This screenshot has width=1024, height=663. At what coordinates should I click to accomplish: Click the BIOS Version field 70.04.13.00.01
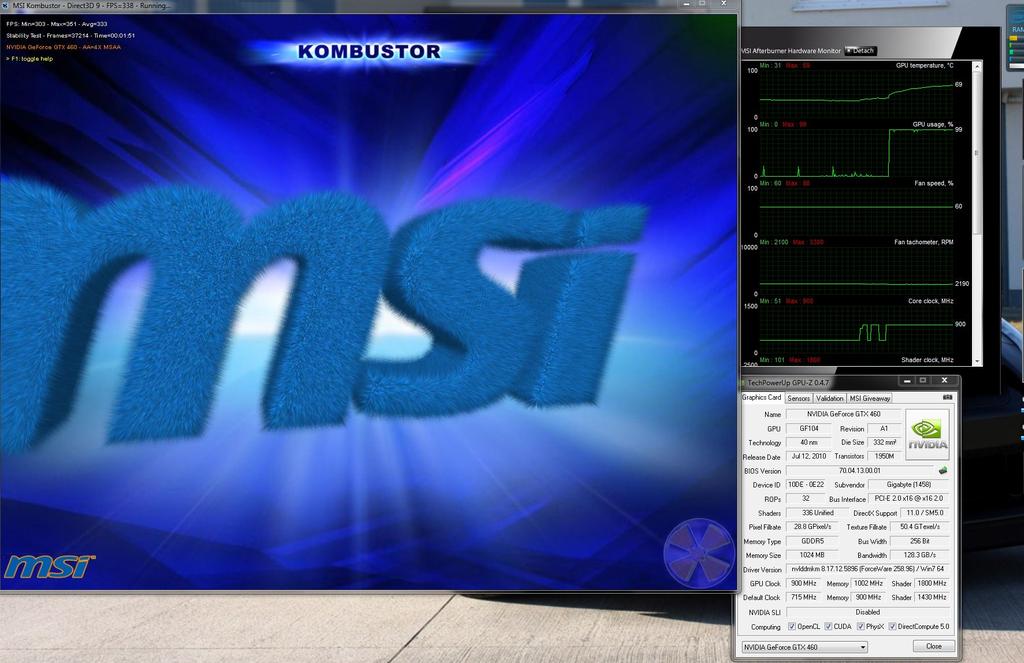pyautogui.click(x=859, y=470)
